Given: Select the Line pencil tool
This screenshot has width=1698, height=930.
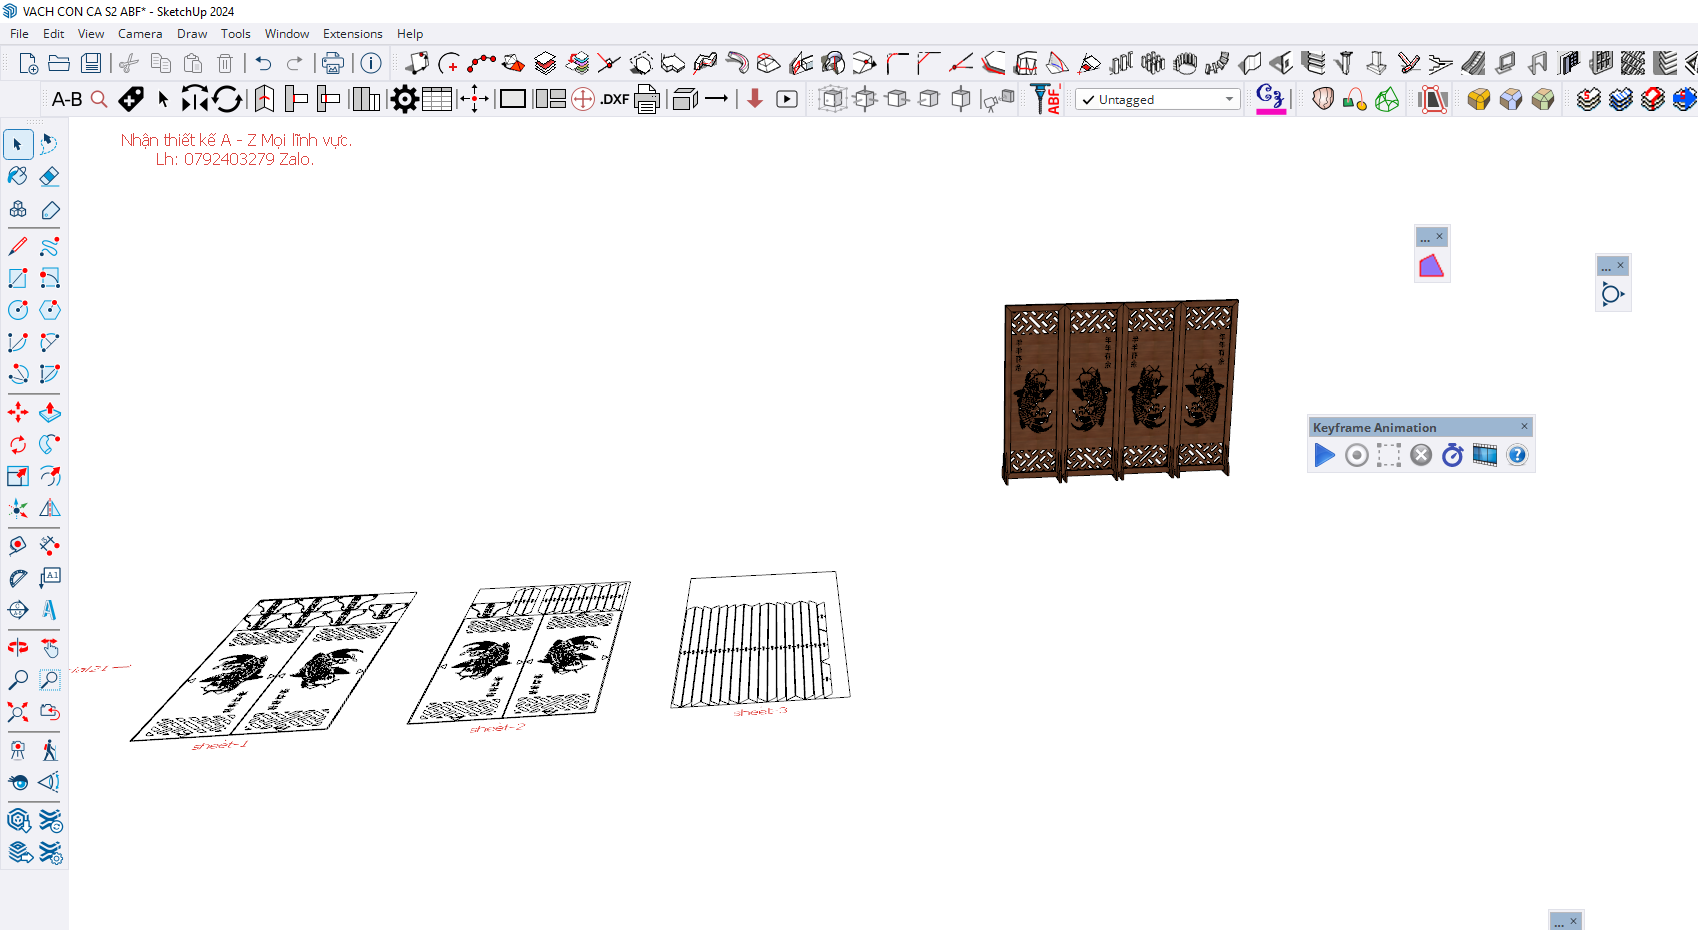Looking at the screenshot, I should tap(18, 246).
